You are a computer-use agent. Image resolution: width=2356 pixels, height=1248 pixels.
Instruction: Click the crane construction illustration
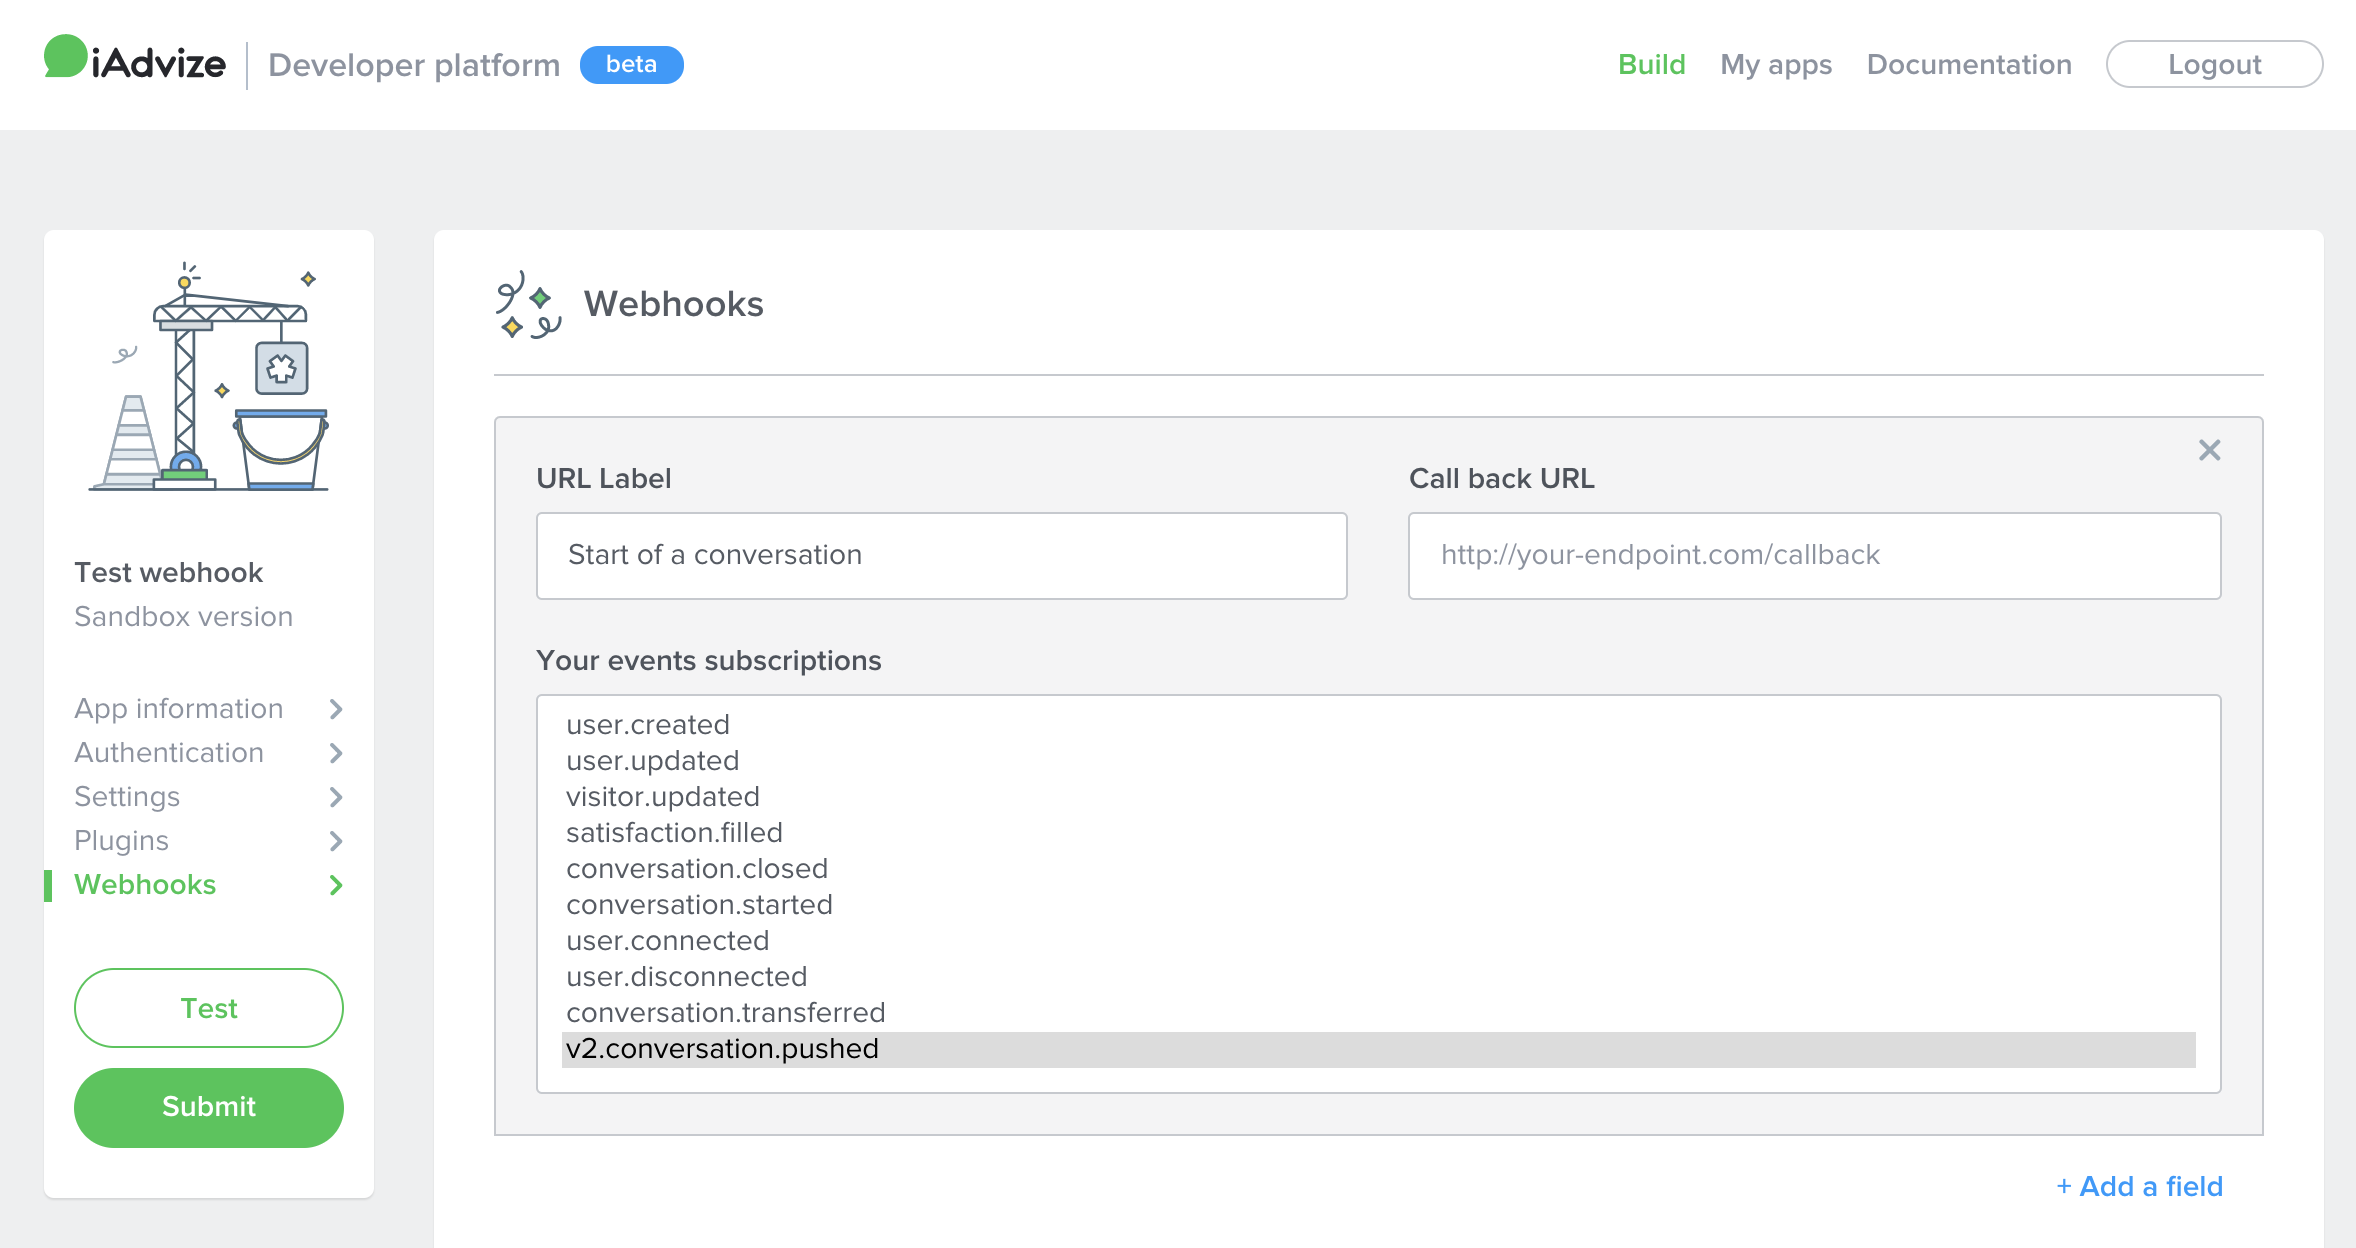point(209,380)
